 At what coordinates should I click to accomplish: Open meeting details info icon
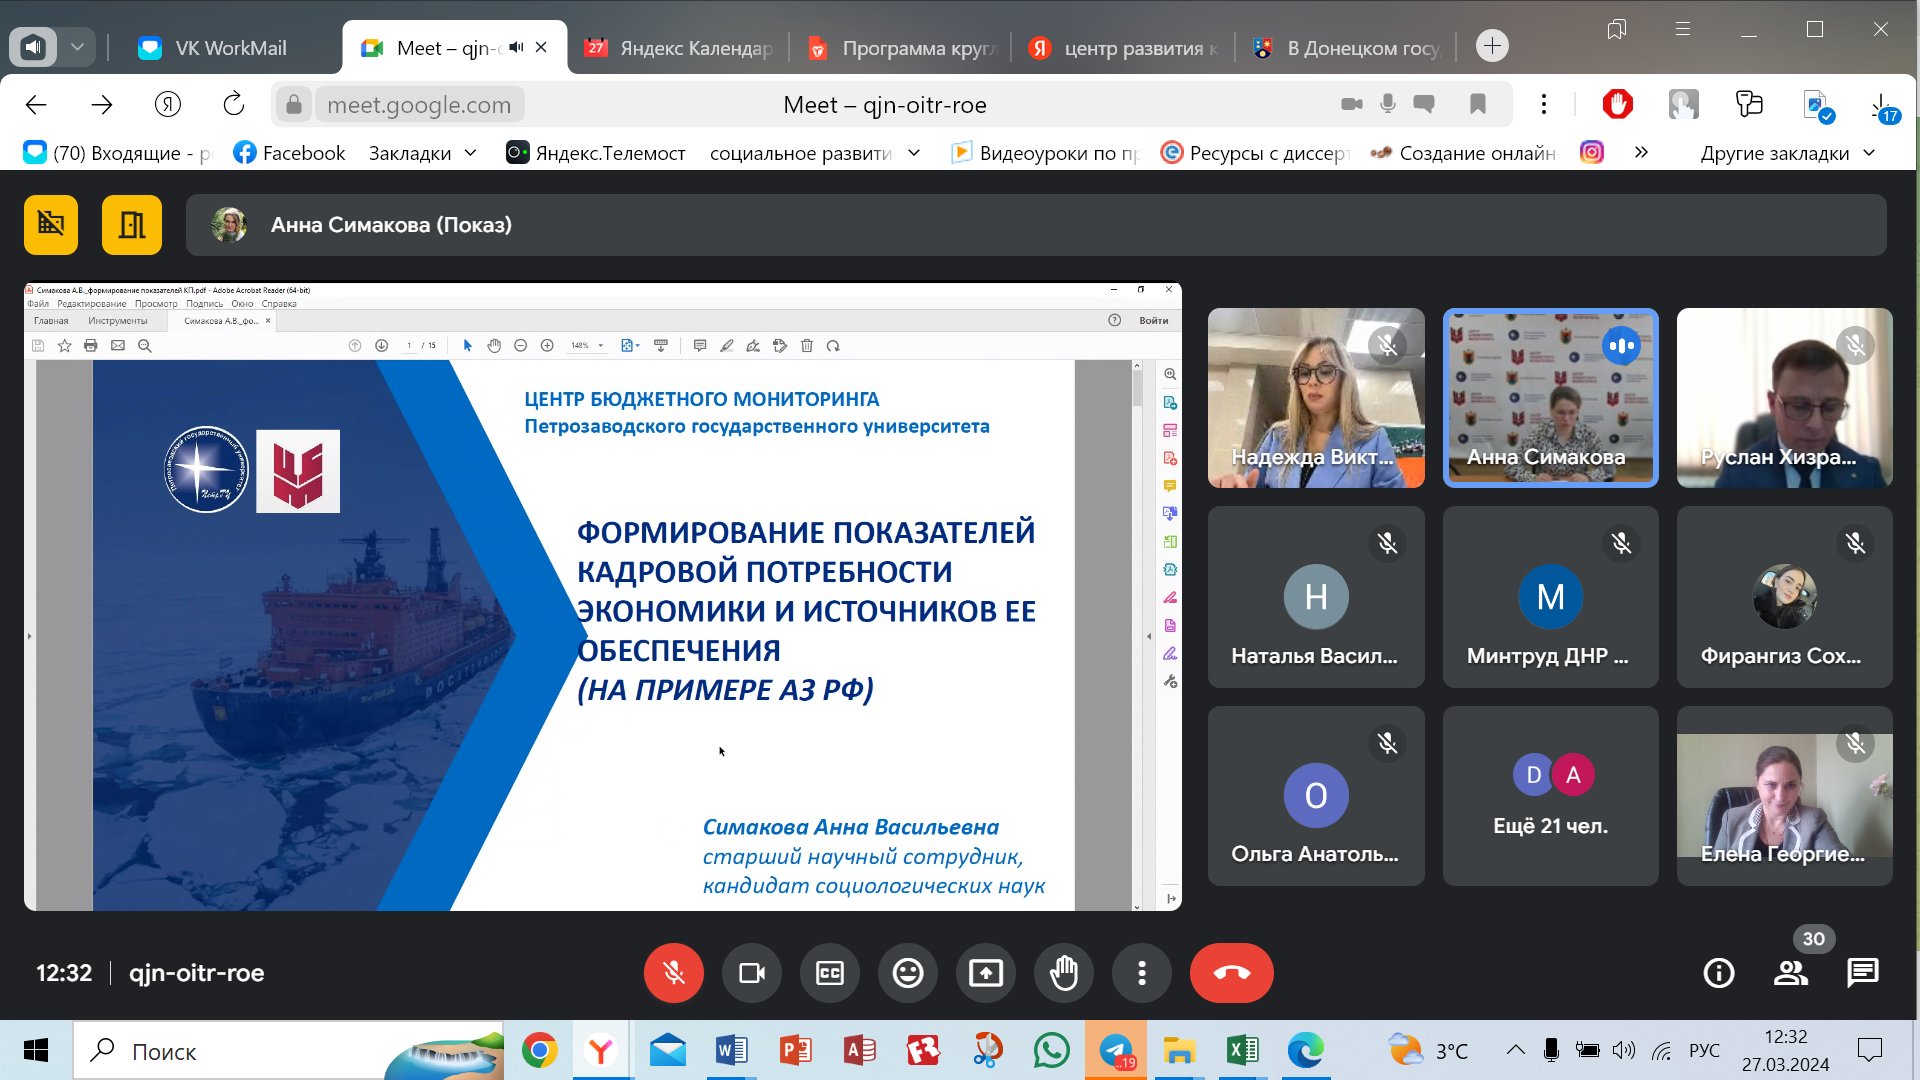click(x=1718, y=973)
